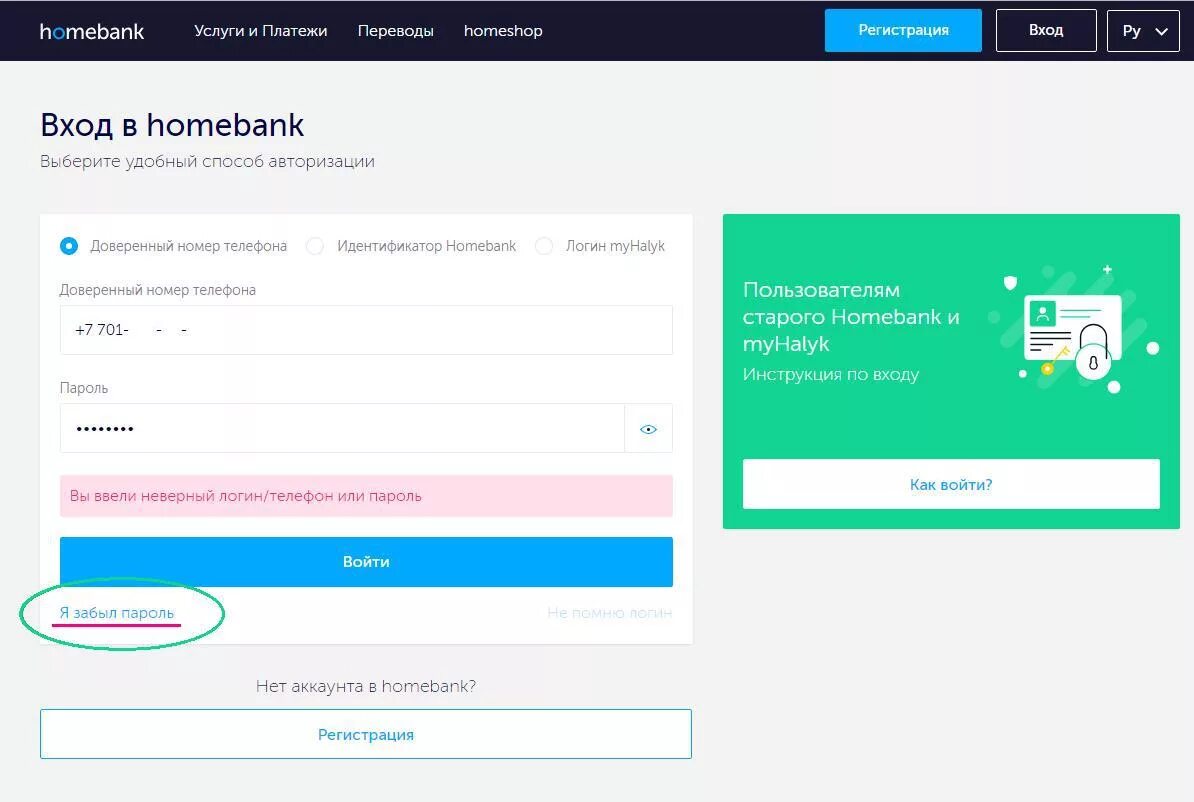The width and height of the screenshot is (1194, 802).
Task: Go to homeshop section
Action: click(x=503, y=31)
